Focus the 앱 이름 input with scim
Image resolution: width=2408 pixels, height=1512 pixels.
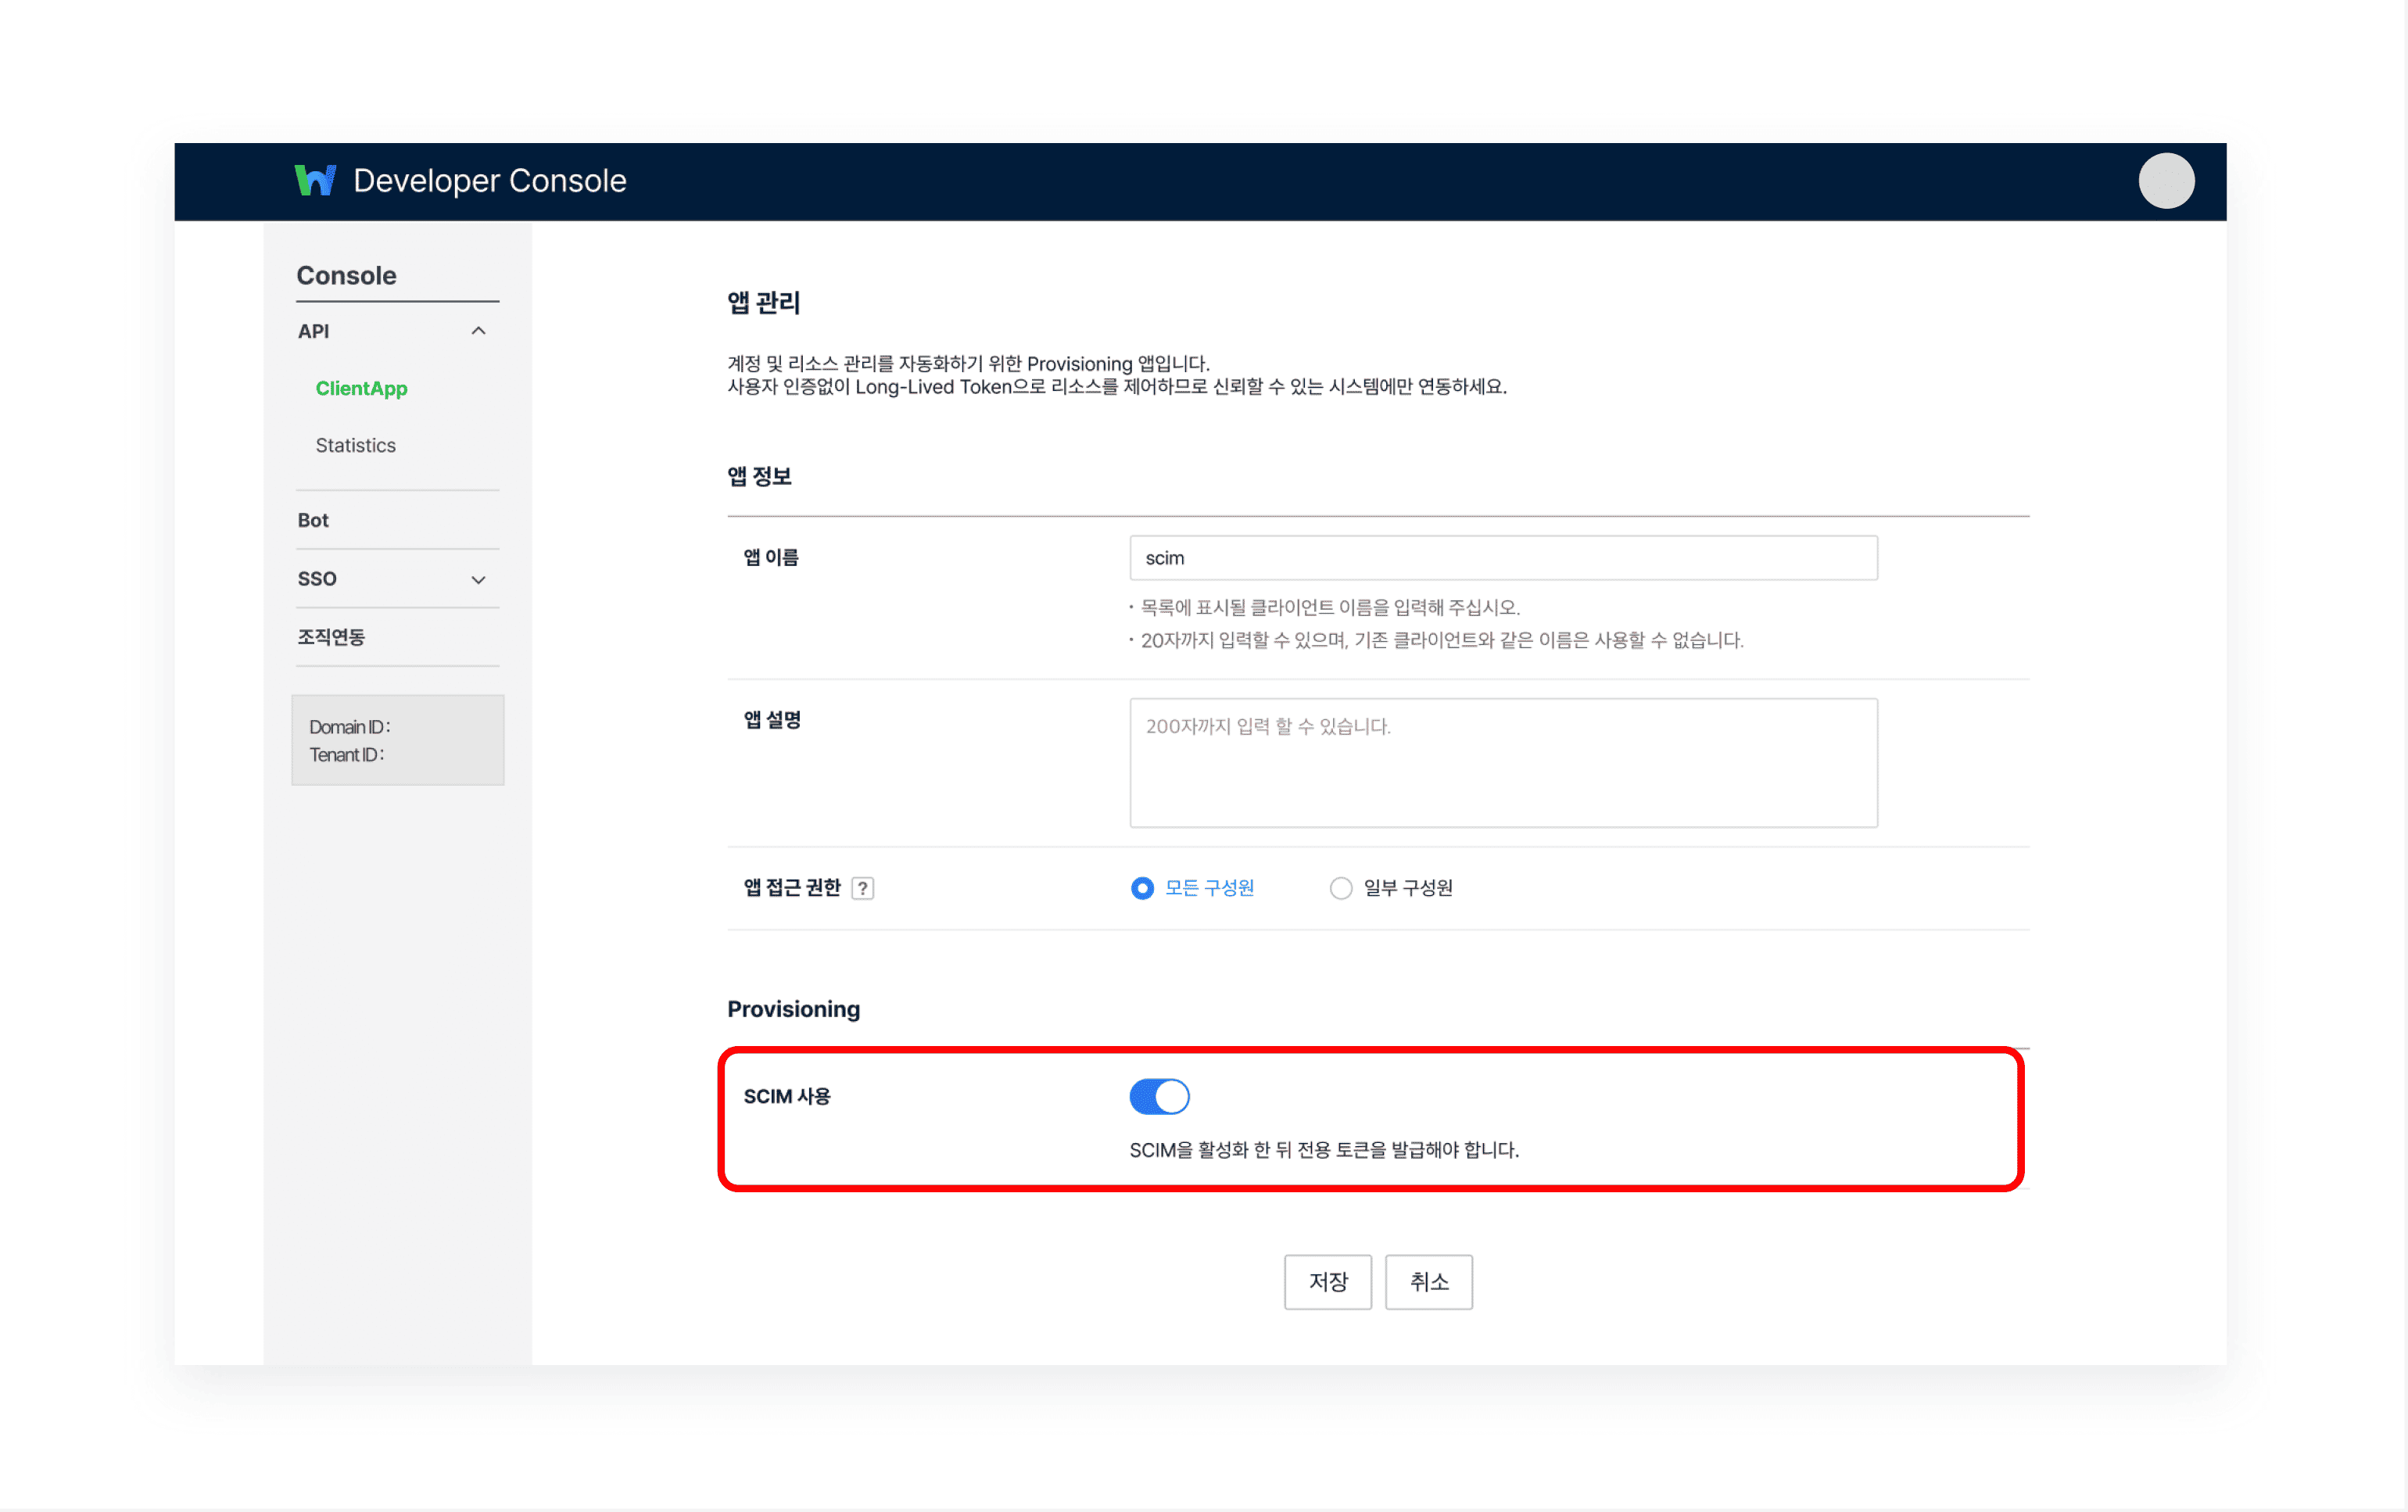pyautogui.click(x=1504, y=558)
